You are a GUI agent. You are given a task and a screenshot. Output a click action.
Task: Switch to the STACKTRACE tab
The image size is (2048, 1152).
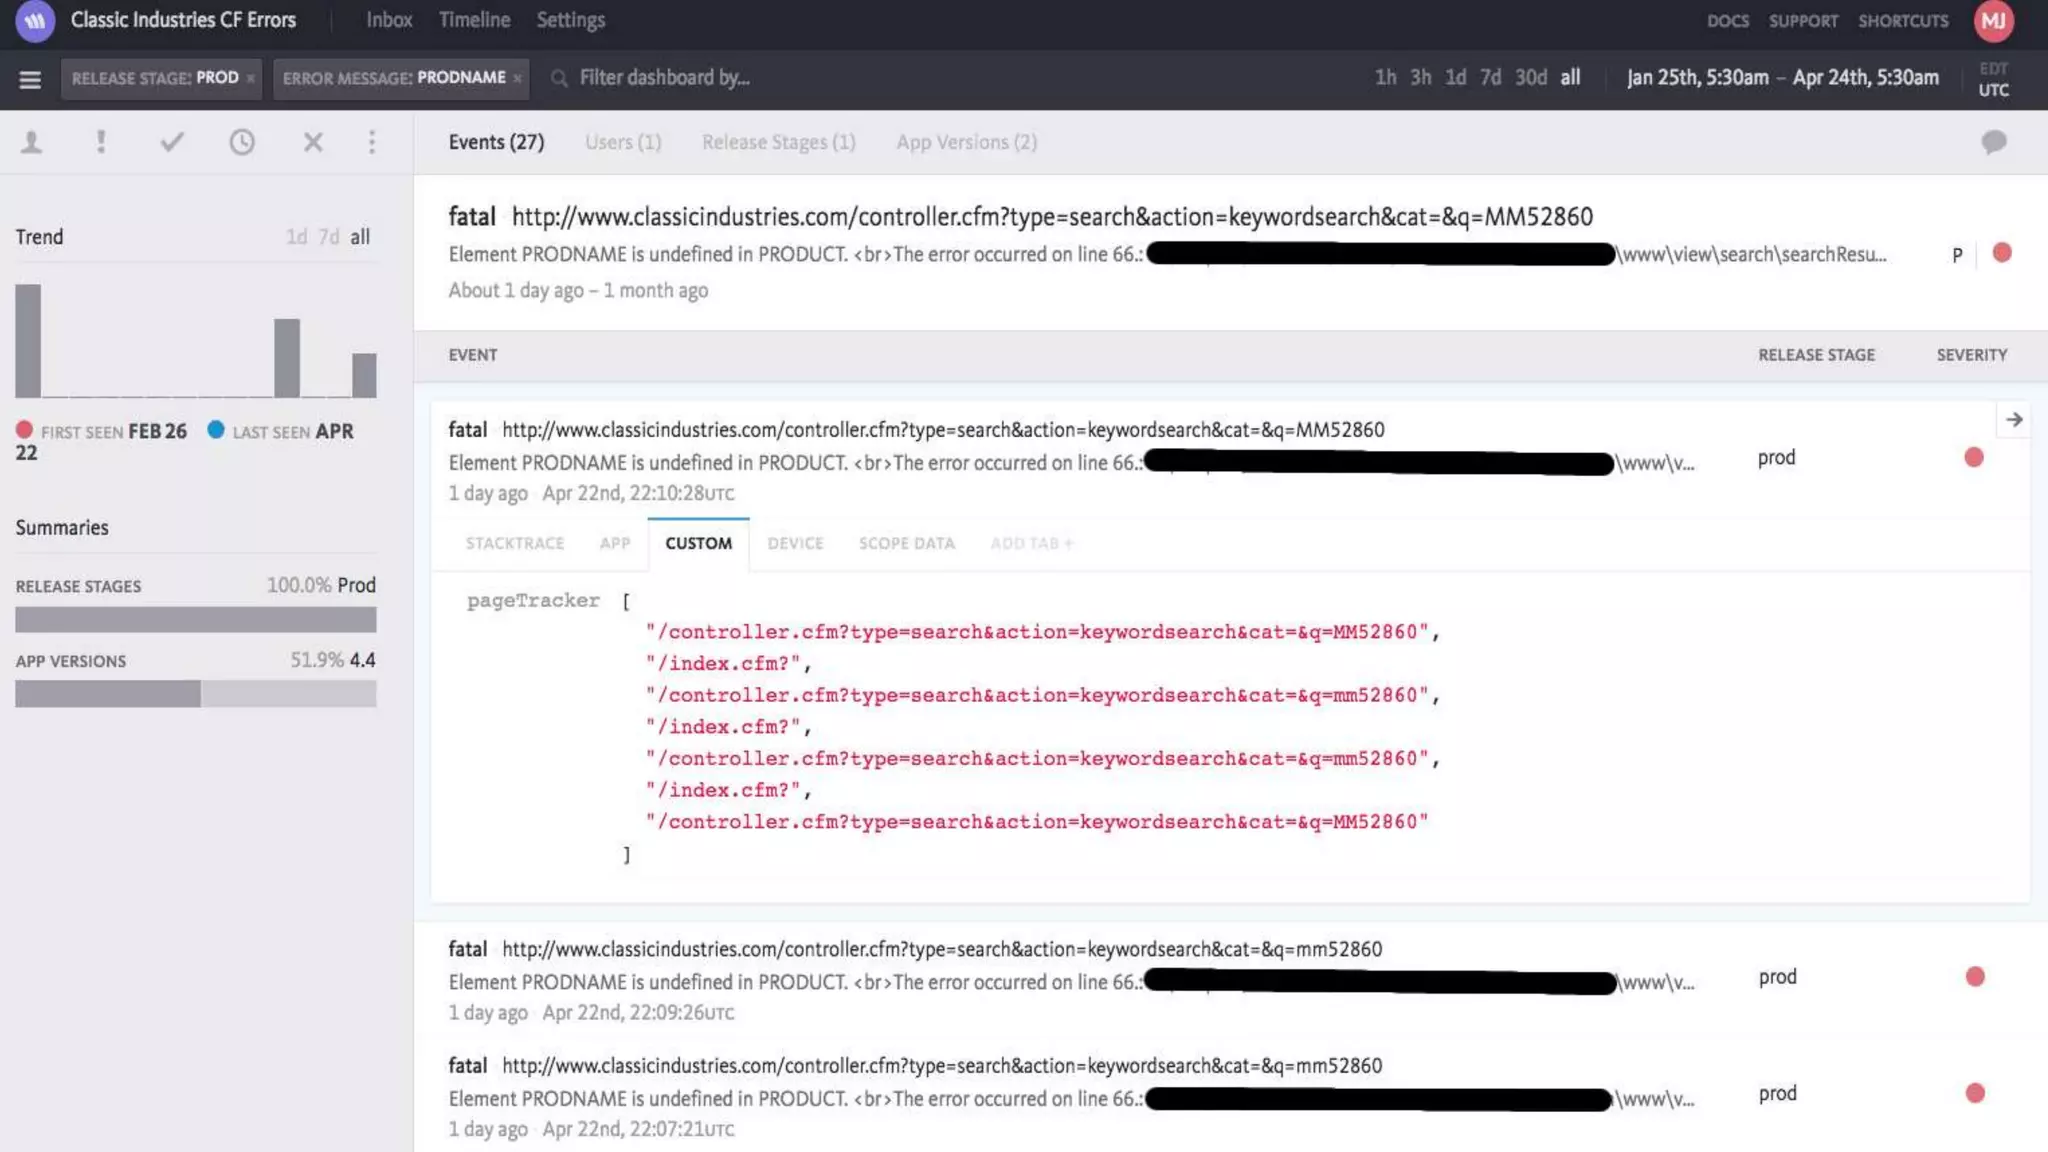coord(514,543)
